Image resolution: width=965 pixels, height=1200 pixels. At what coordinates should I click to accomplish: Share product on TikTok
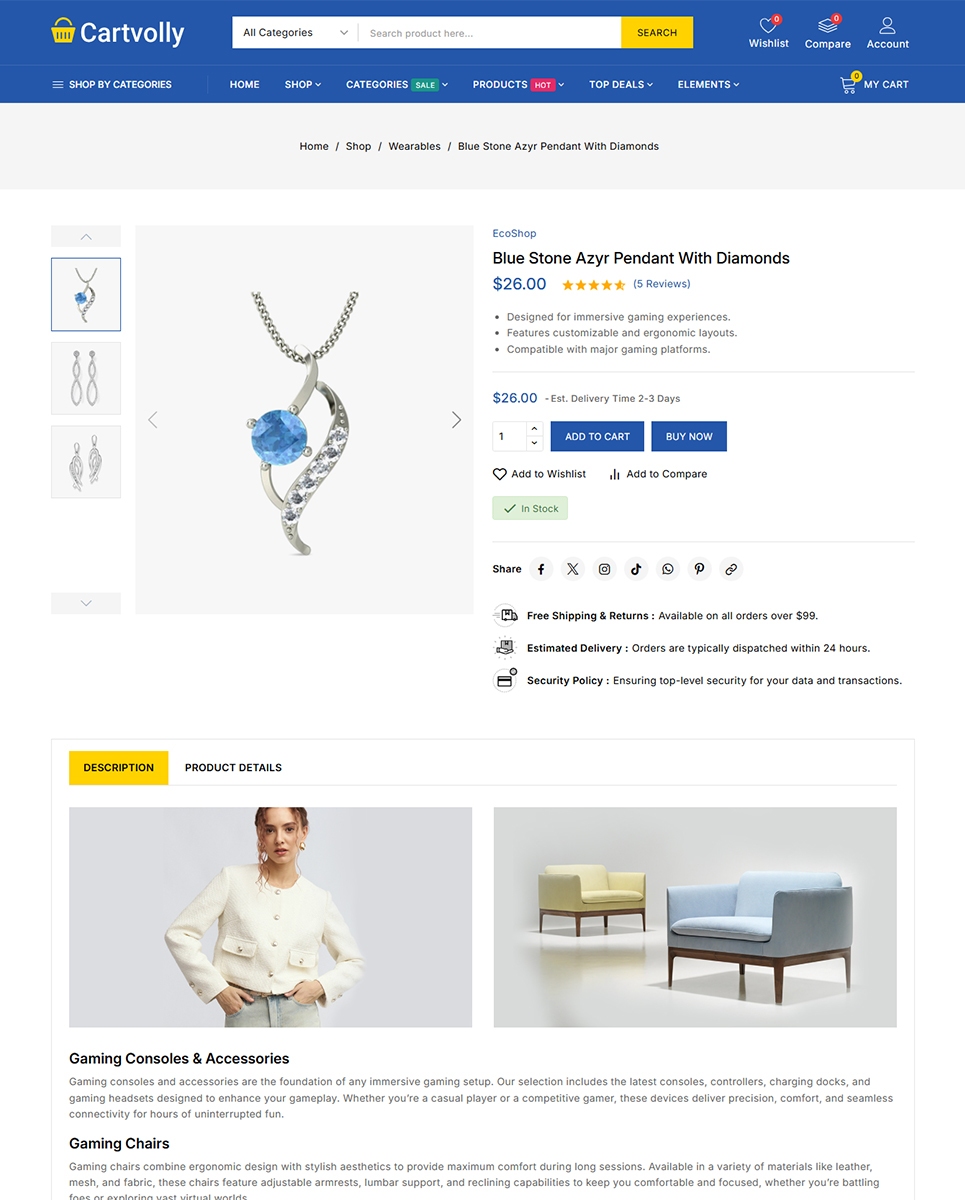click(x=636, y=569)
